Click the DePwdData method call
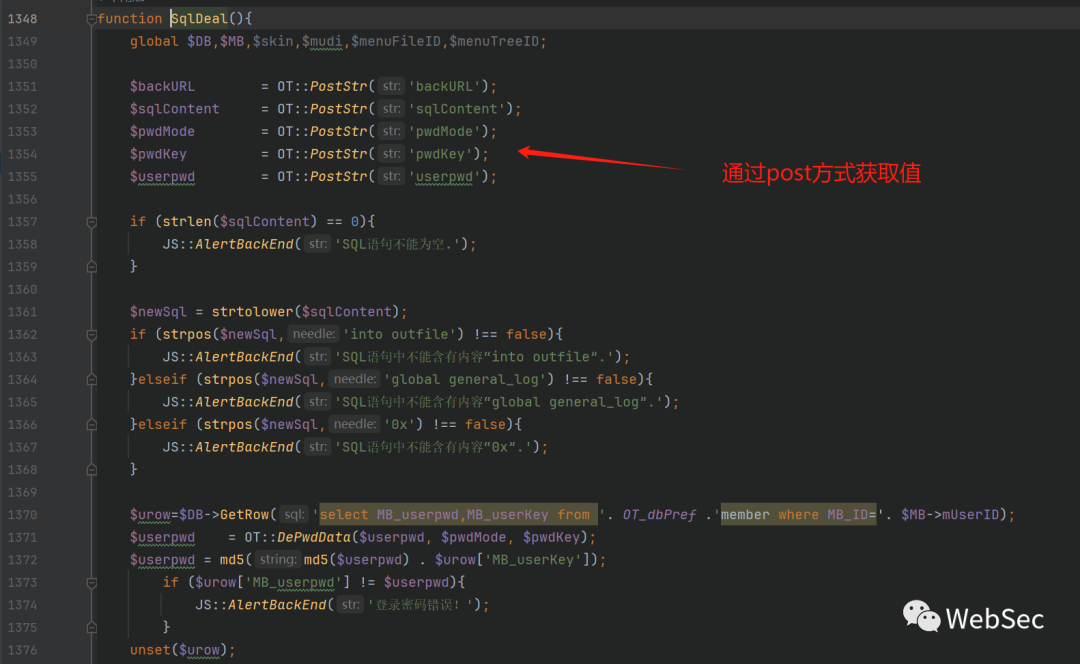This screenshot has height=664, width=1080. point(313,537)
